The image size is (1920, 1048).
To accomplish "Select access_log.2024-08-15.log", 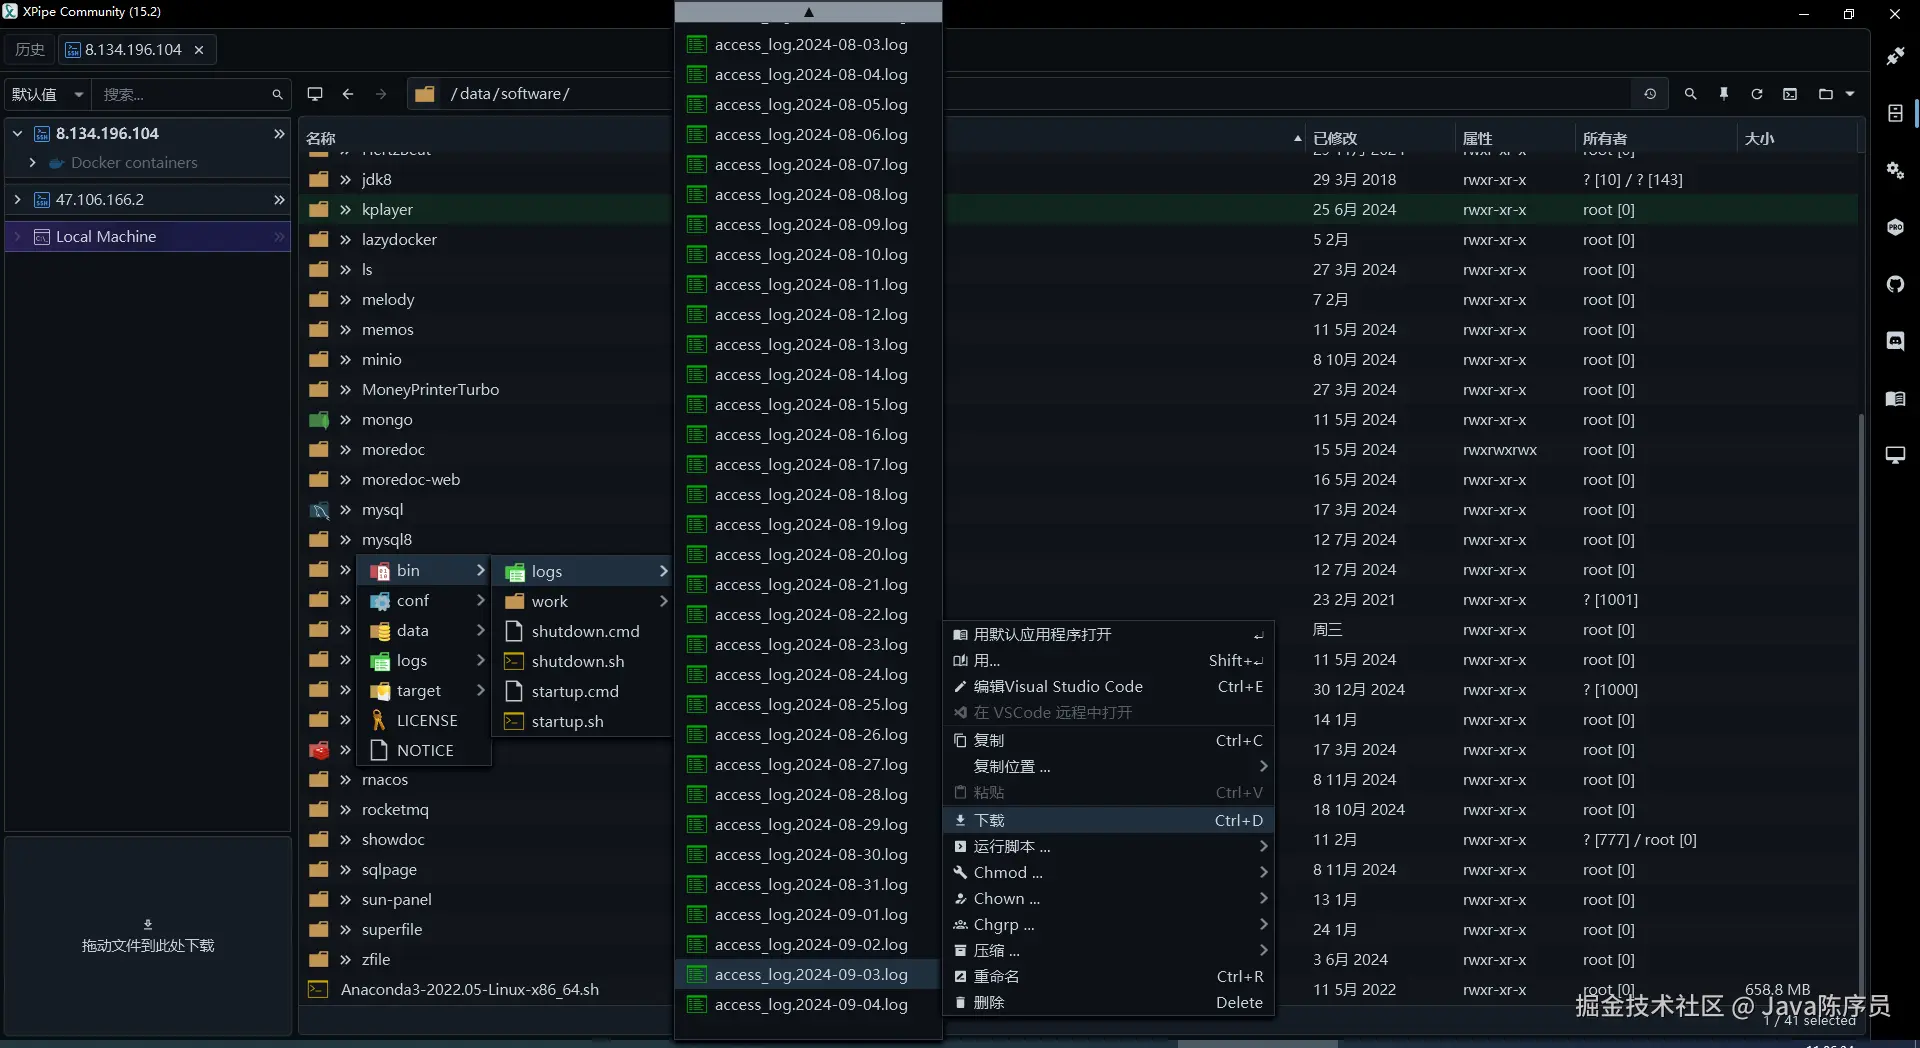I will (808, 405).
